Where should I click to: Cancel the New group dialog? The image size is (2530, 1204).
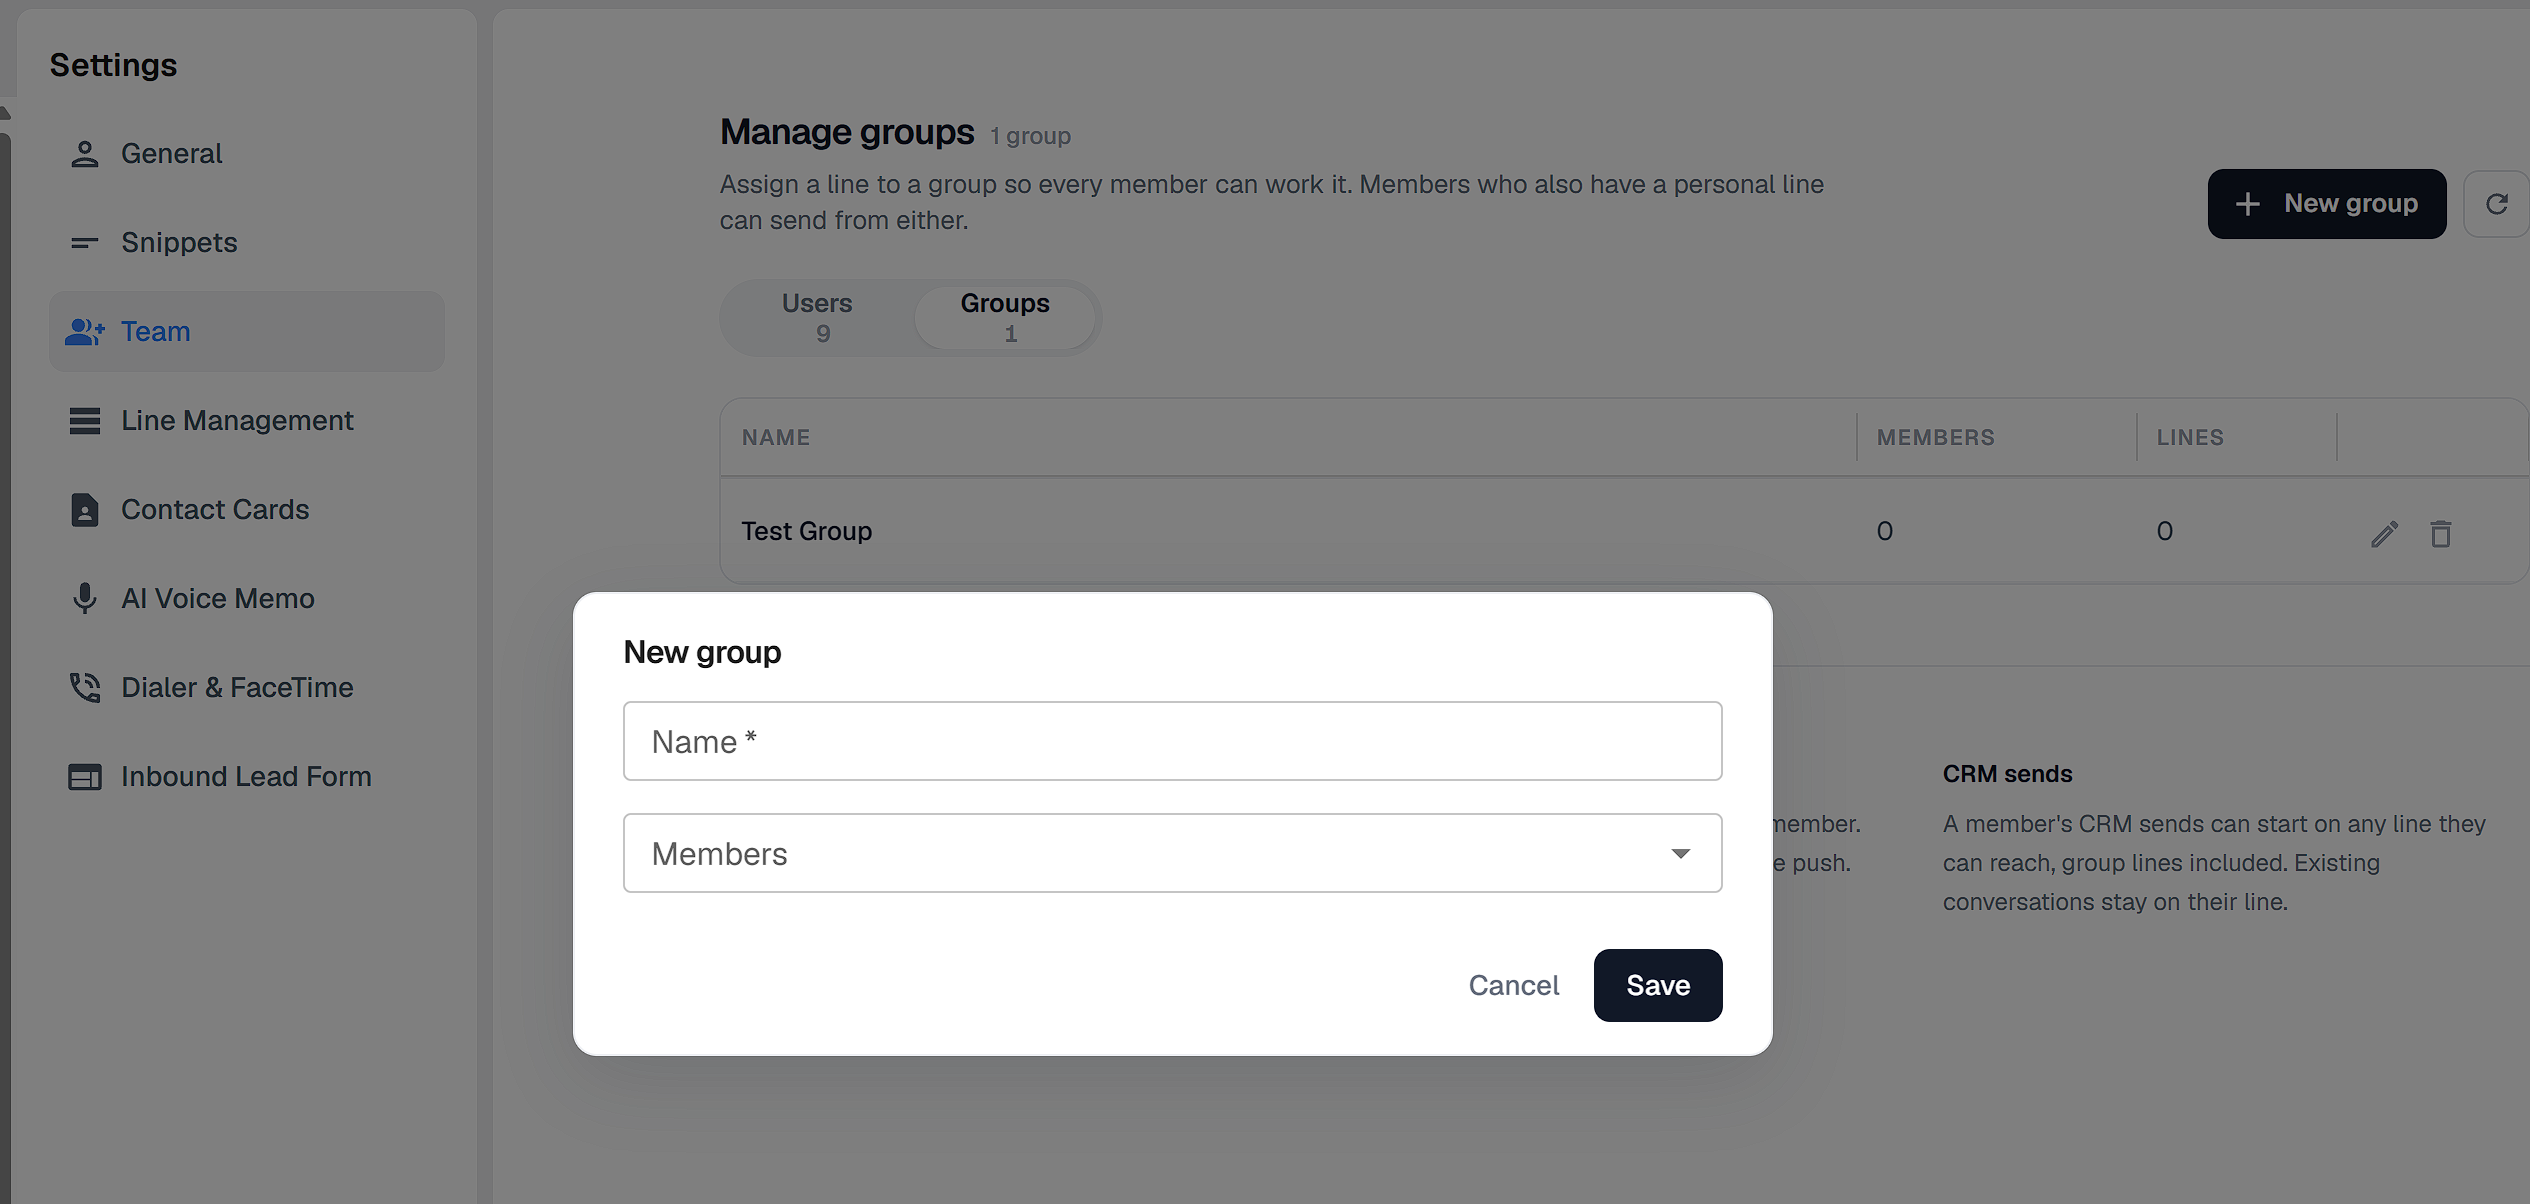click(x=1514, y=985)
